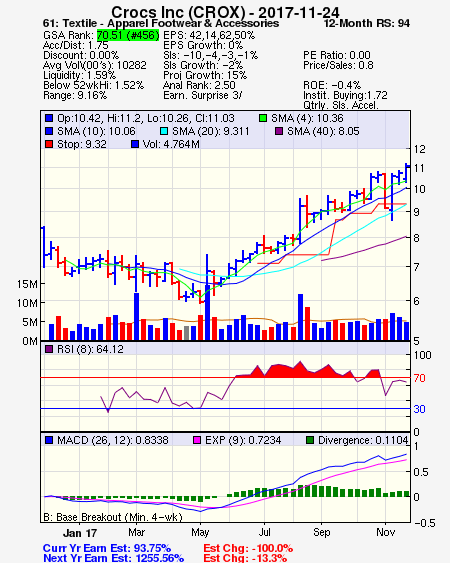450x563 pixels.
Task: Click the Sls: -10,-4,-3,-1% text
Action: [210, 55]
